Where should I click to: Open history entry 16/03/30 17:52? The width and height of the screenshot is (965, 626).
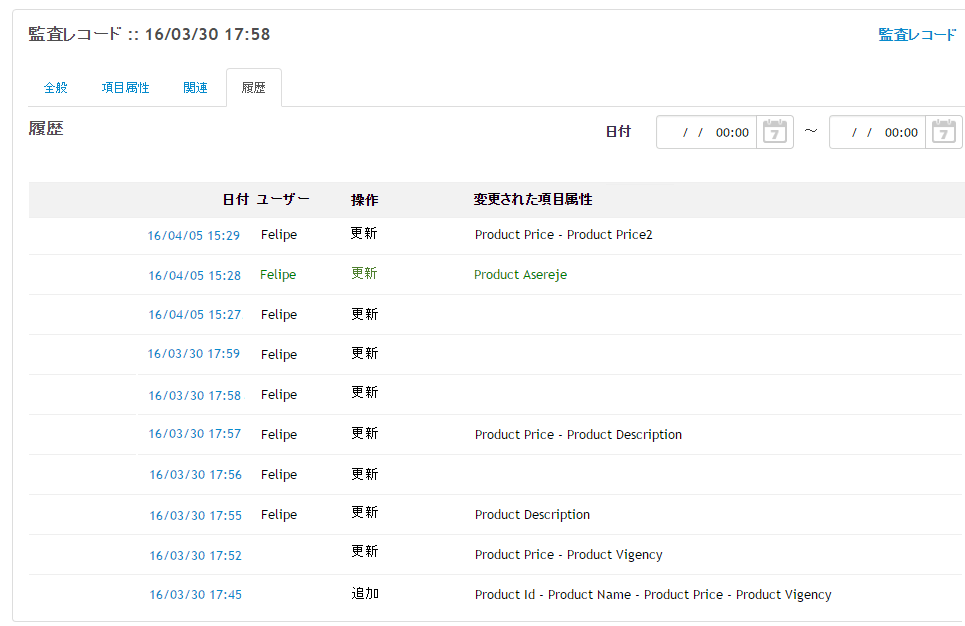pyautogui.click(x=195, y=555)
